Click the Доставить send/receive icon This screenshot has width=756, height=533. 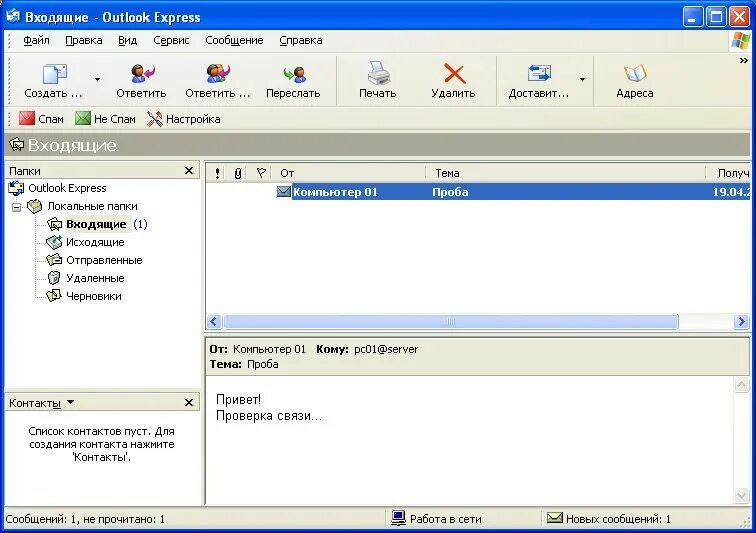pos(539,73)
